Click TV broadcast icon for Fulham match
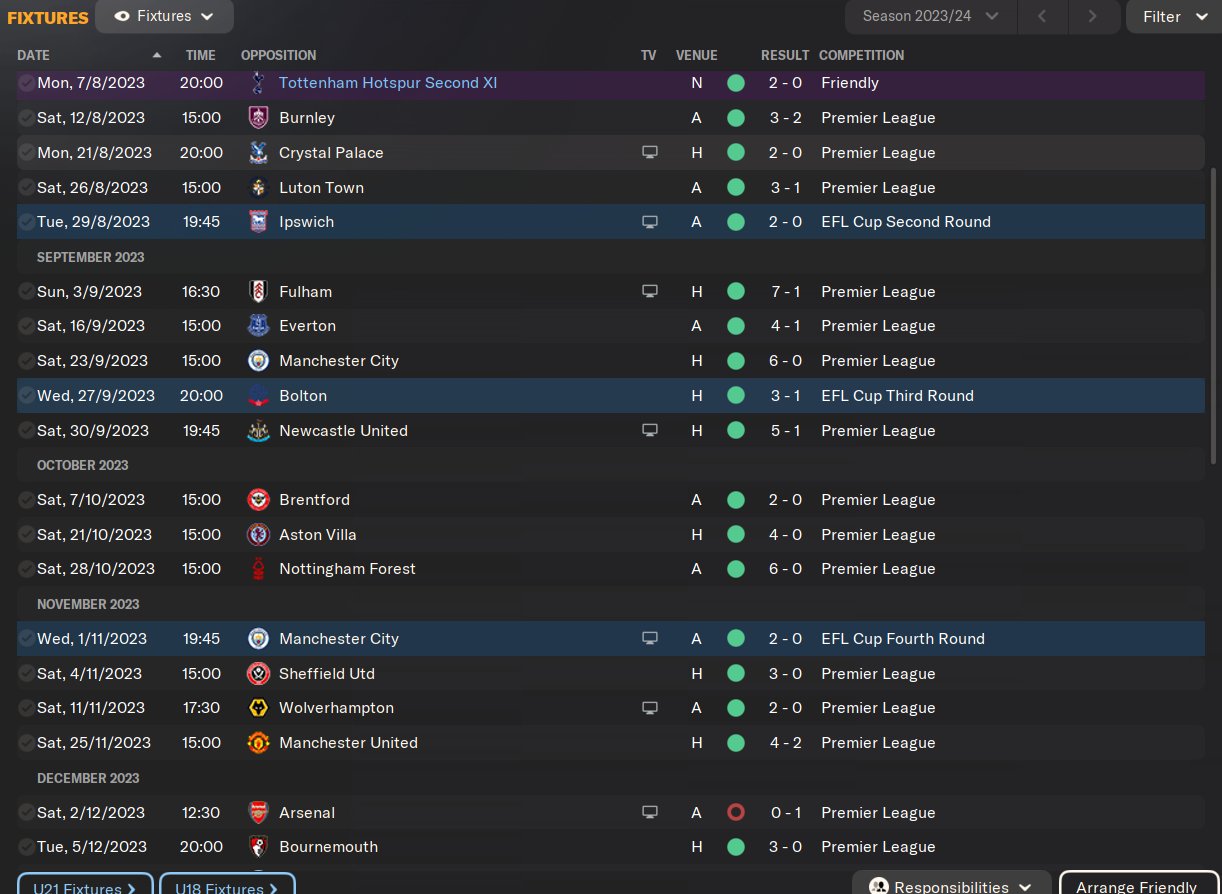This screenshot has height=894, width=1222. click(x=650, y=292)
